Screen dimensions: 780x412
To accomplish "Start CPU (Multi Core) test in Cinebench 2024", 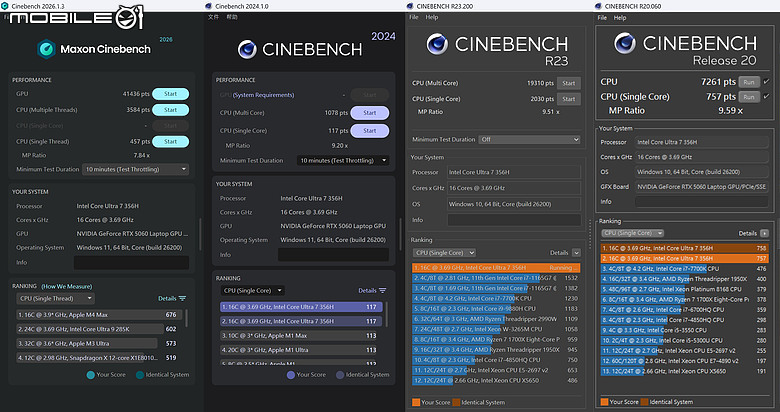I will [x=370, y=112].
